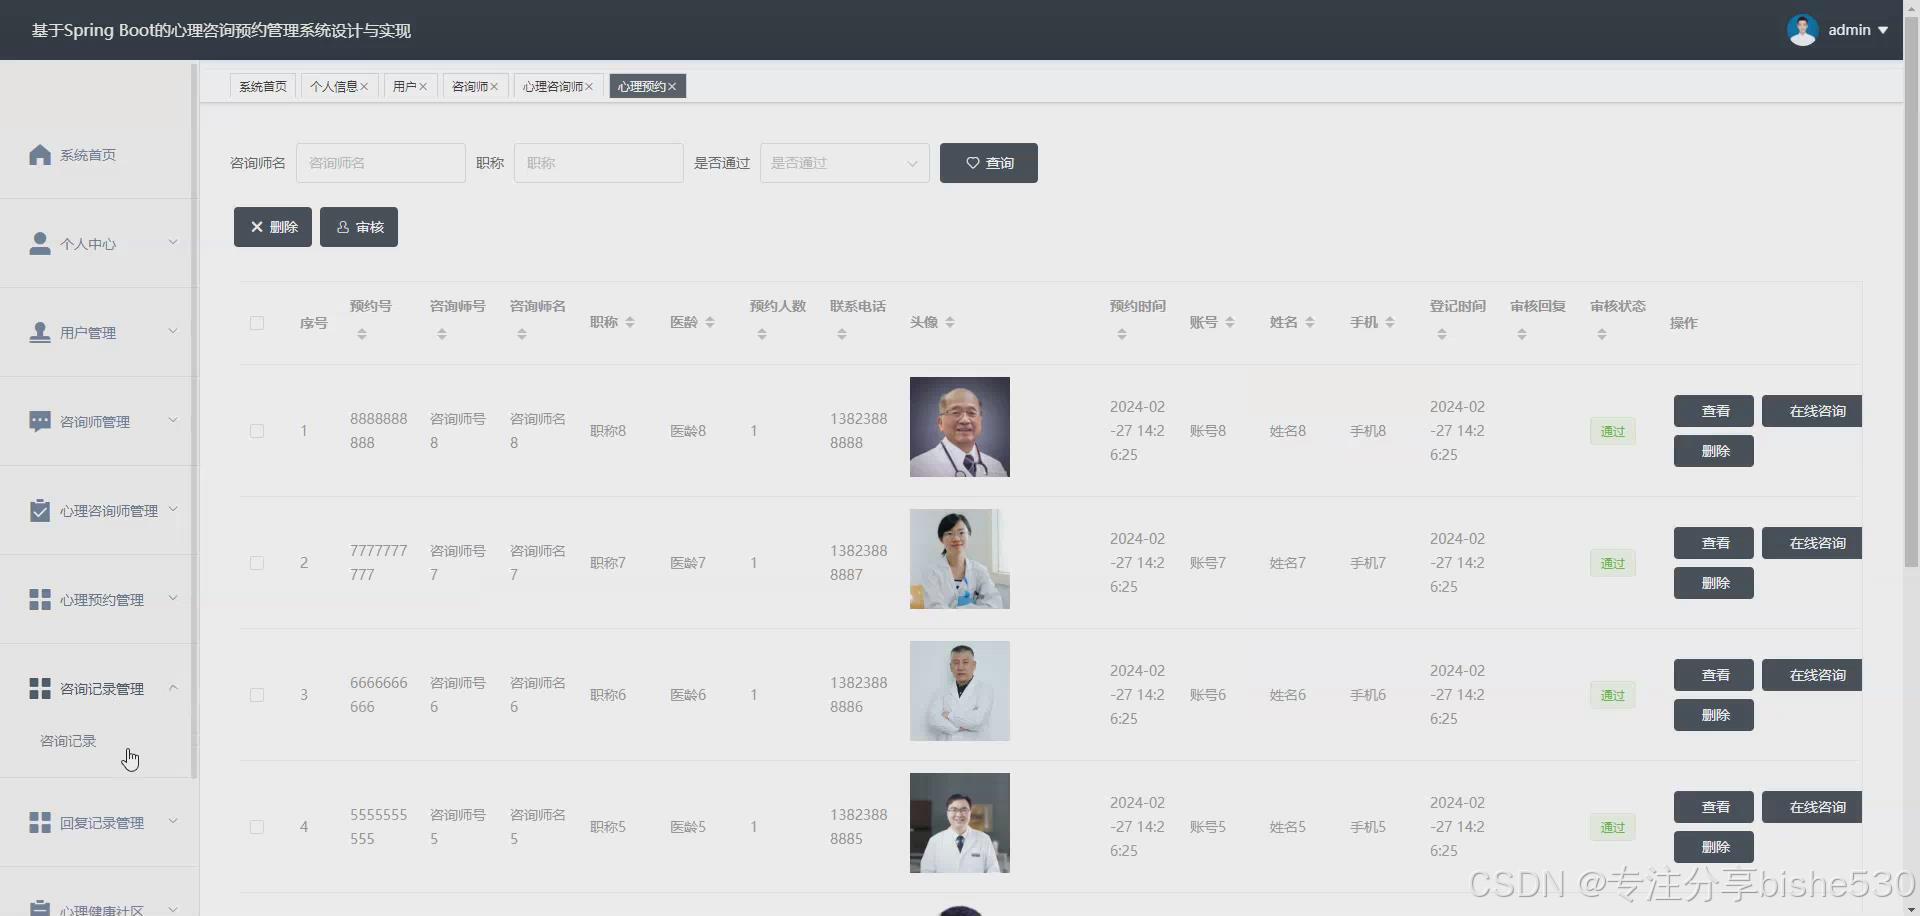Sort by 咨询师号 column arrows
The width and height of the screenshot is (1920, 916).
tap(442, 334)
